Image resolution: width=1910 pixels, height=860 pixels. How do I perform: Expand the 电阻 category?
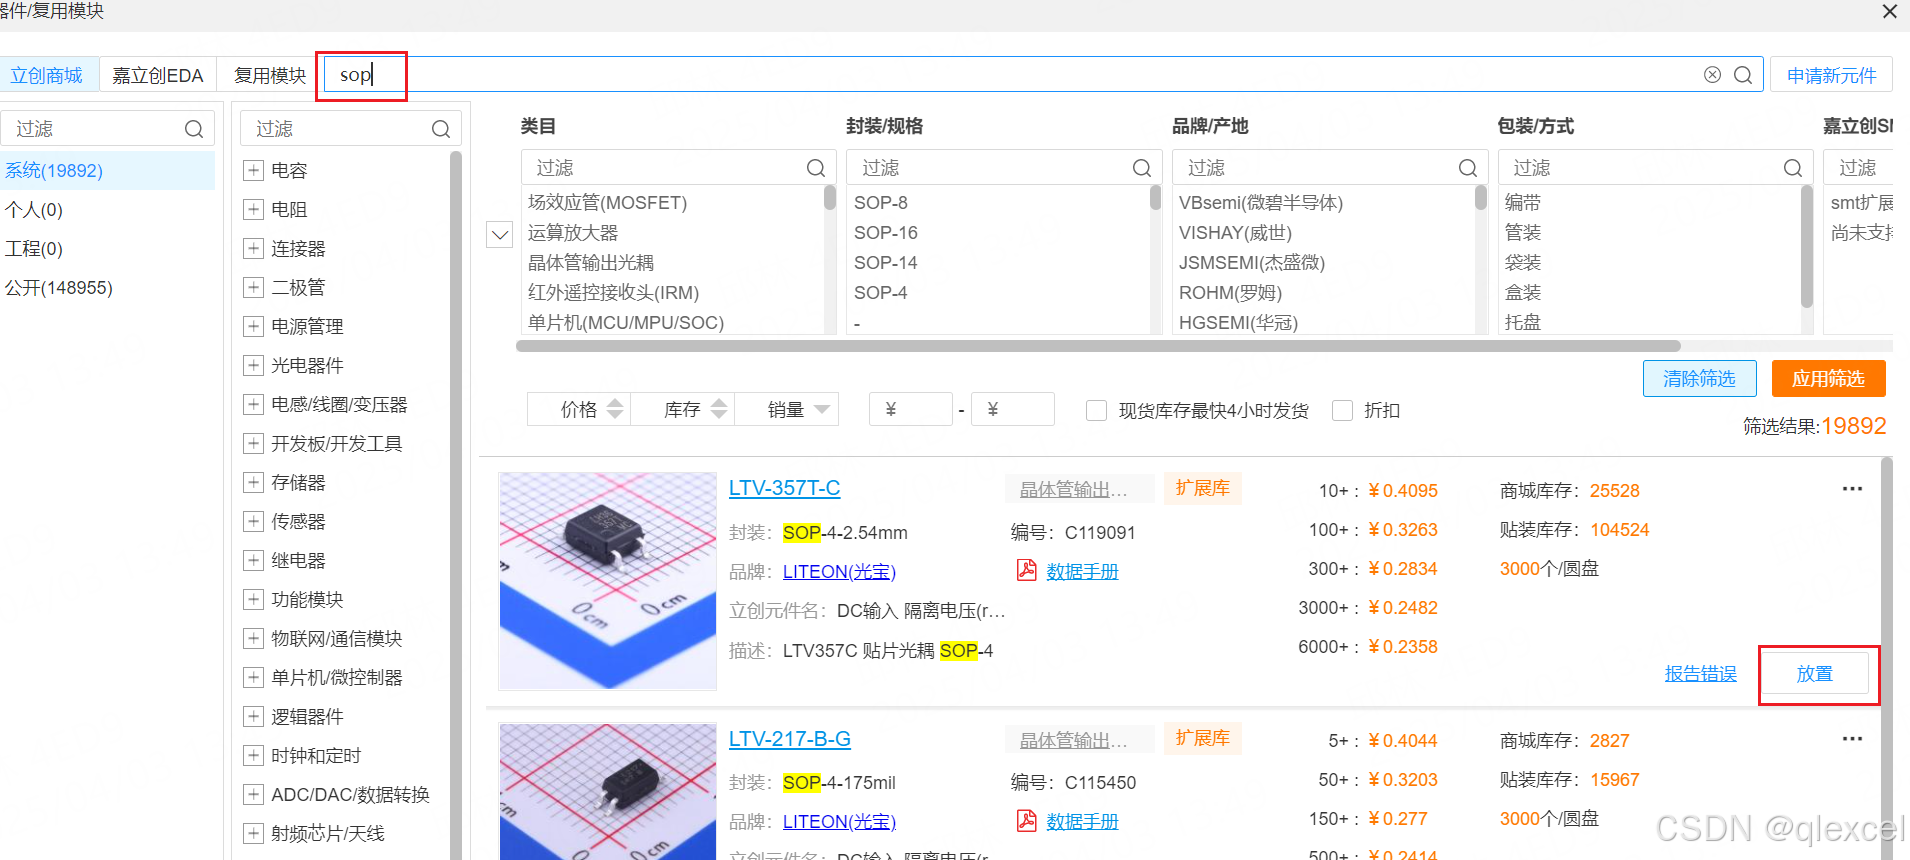[x=253, y=209]
